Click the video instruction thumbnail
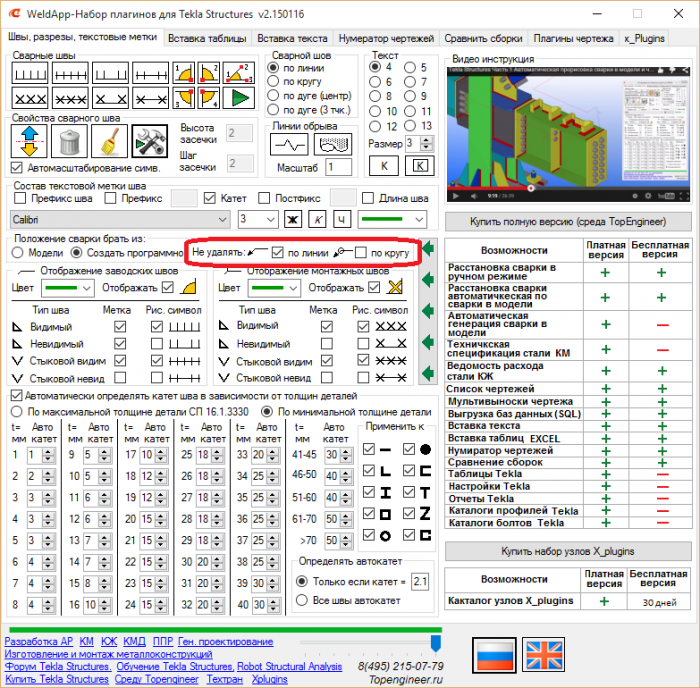 pos(568,135)
